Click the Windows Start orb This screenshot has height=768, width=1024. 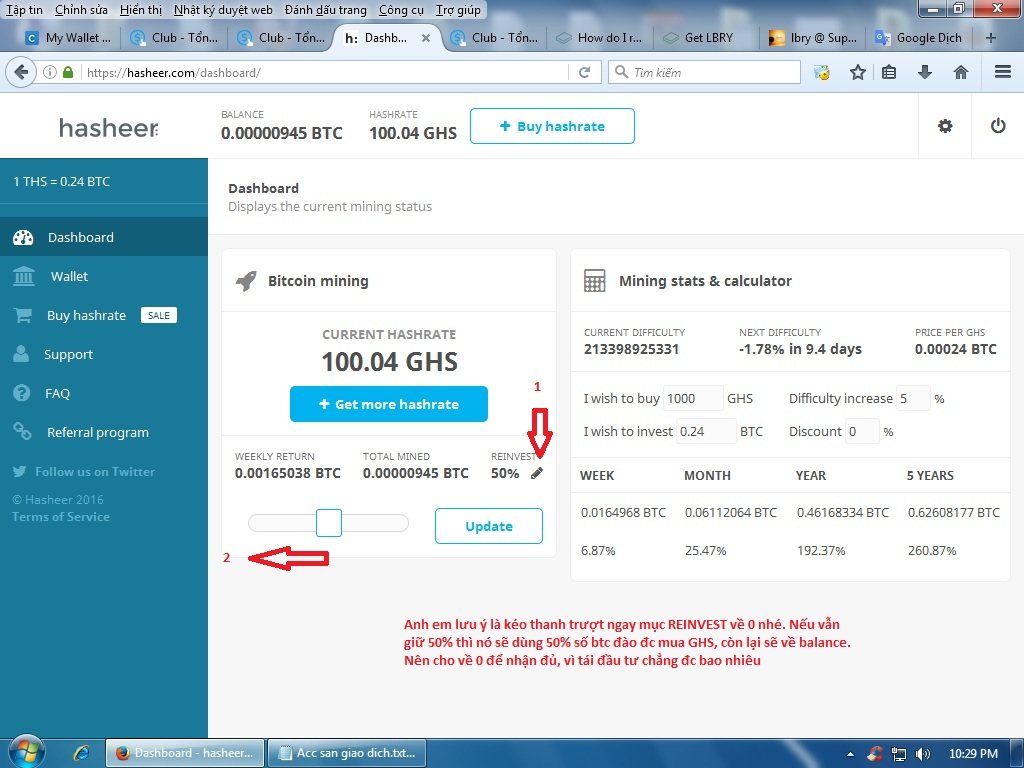26,751
